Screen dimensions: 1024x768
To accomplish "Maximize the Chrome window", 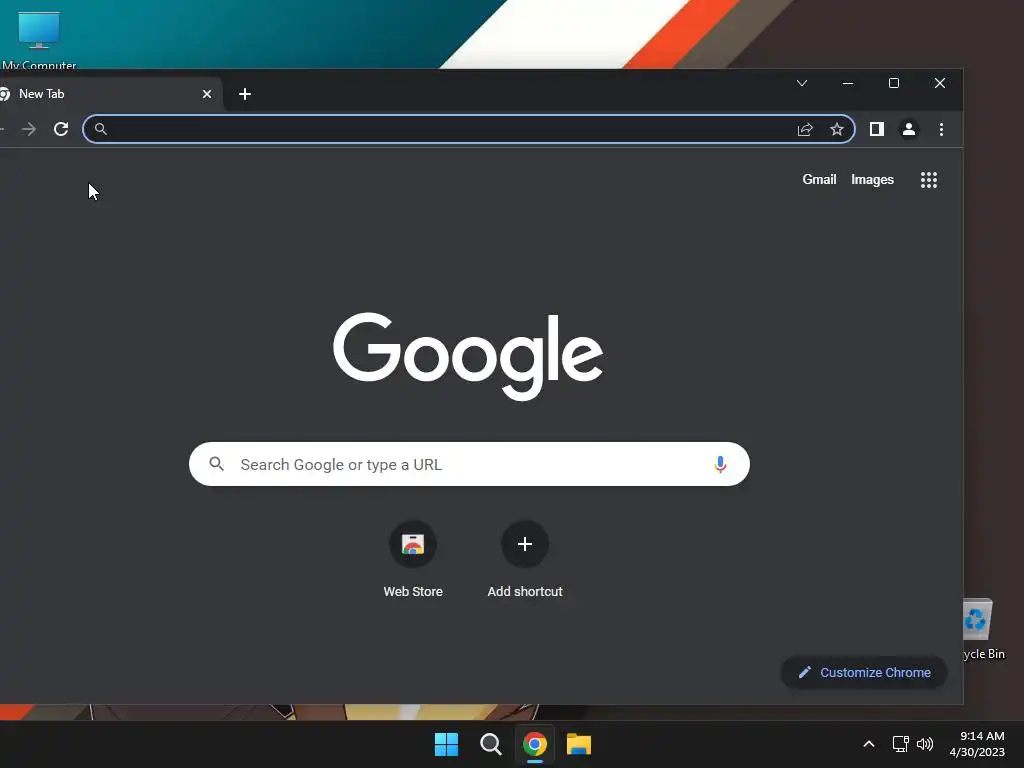I will [x=894, y=83].
